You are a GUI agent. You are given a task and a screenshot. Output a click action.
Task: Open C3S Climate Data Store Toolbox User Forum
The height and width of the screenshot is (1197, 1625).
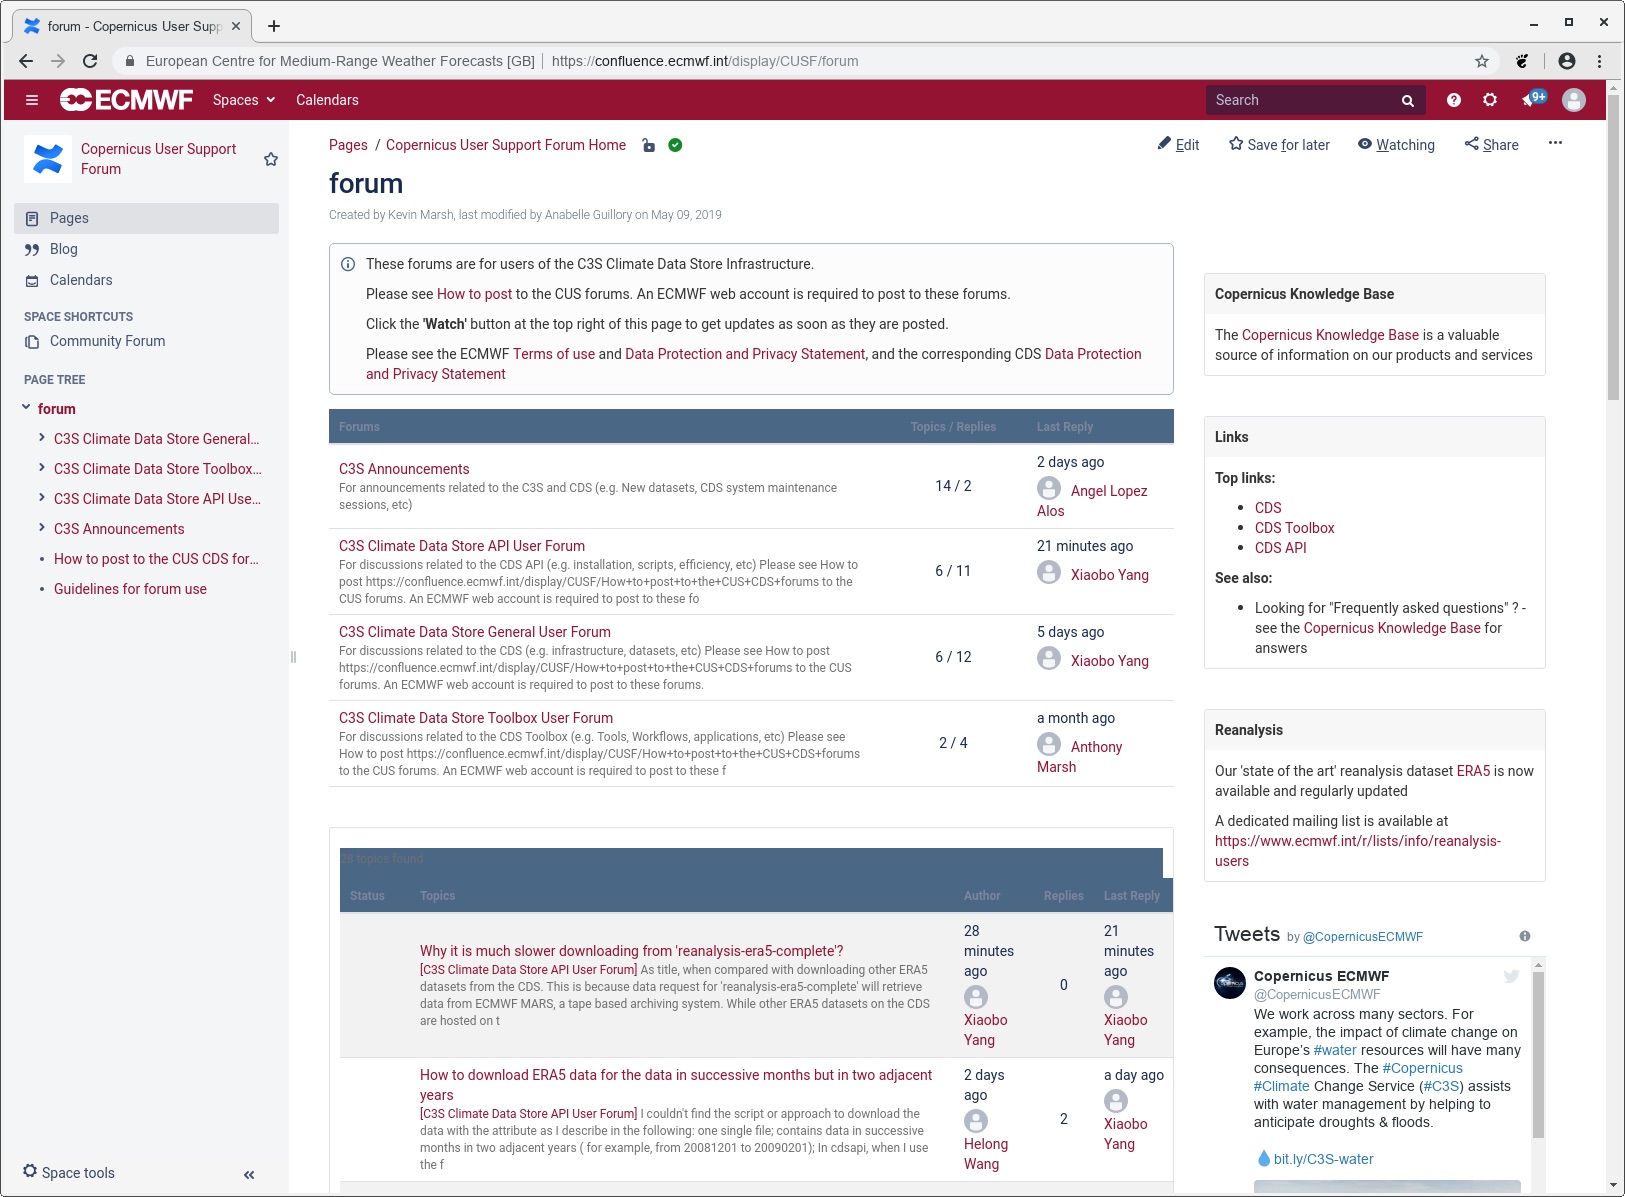coord(476,718)
